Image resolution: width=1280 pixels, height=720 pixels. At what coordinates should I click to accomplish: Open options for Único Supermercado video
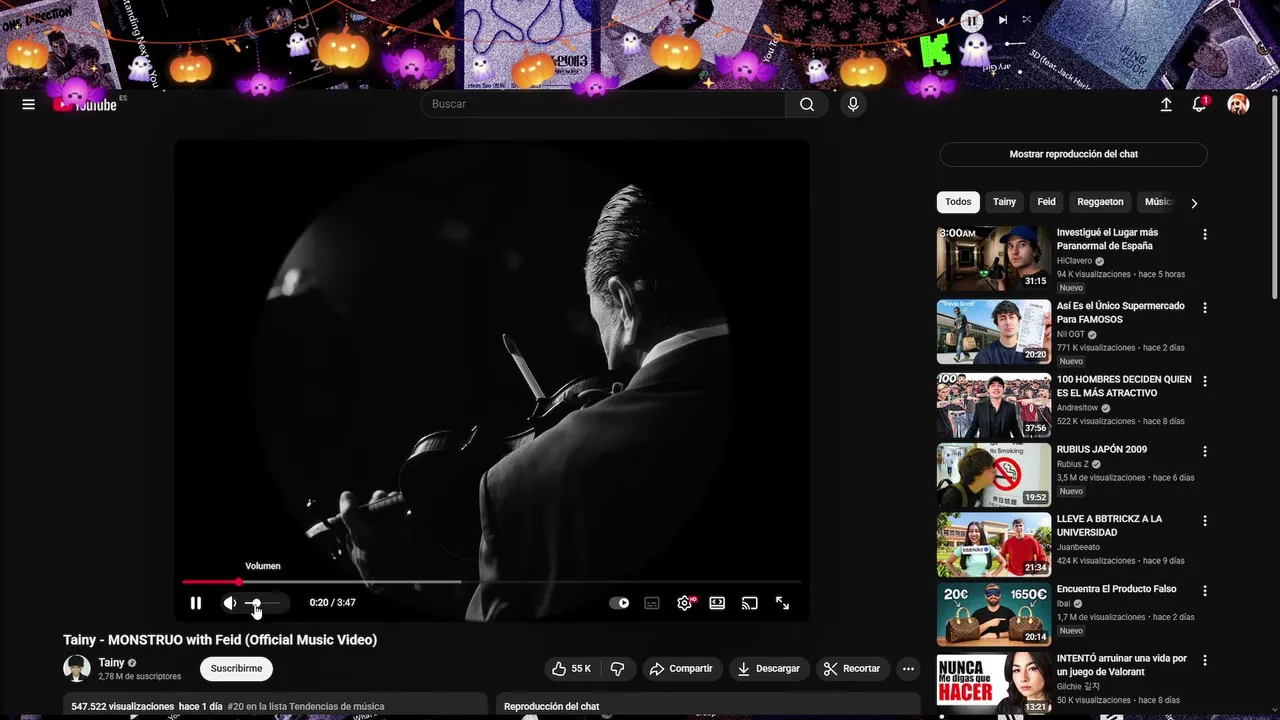coord(1205,308)
